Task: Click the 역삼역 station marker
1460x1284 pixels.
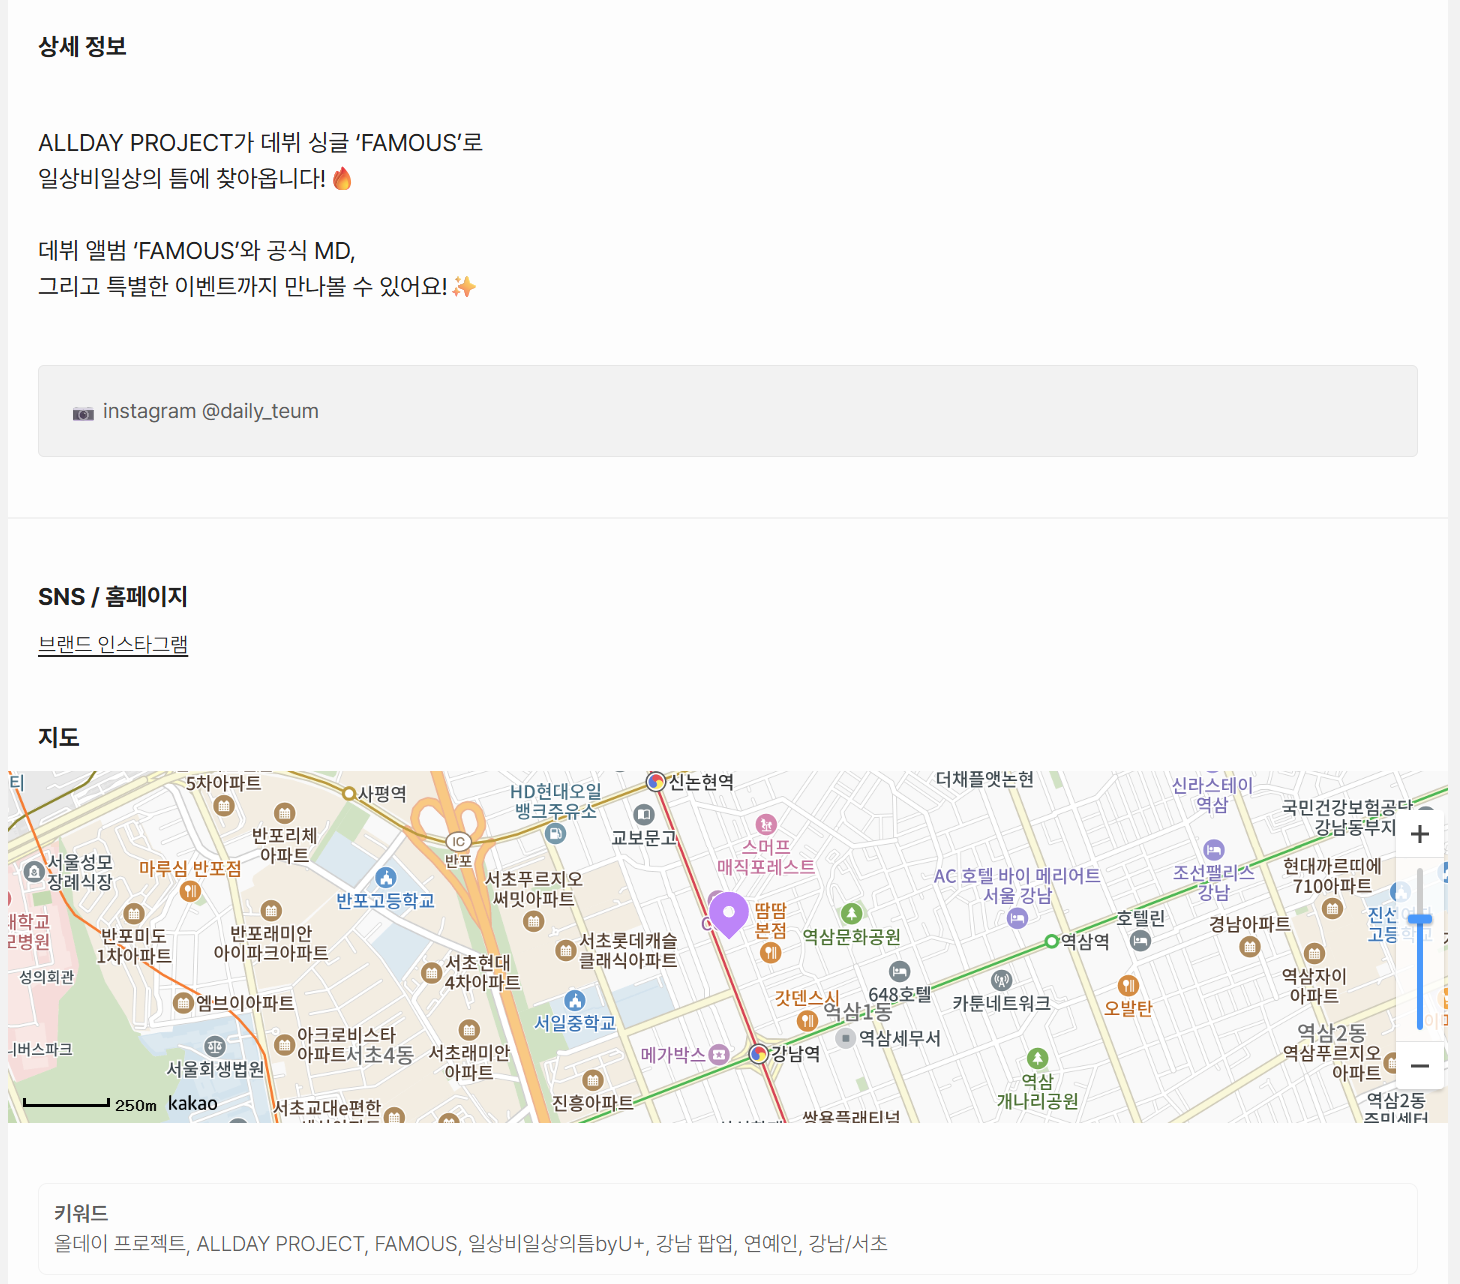Action: click(1051, 941)
